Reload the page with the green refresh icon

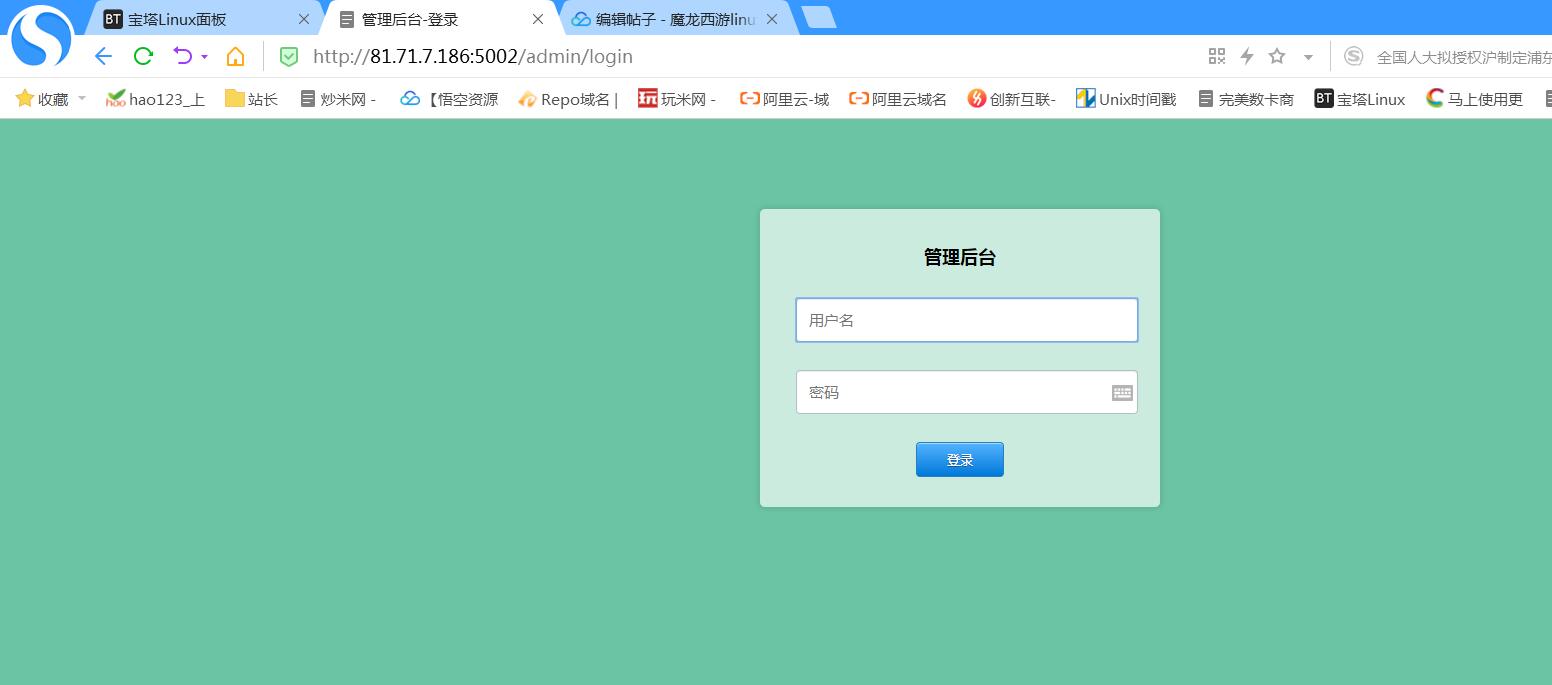coord(143,56)
